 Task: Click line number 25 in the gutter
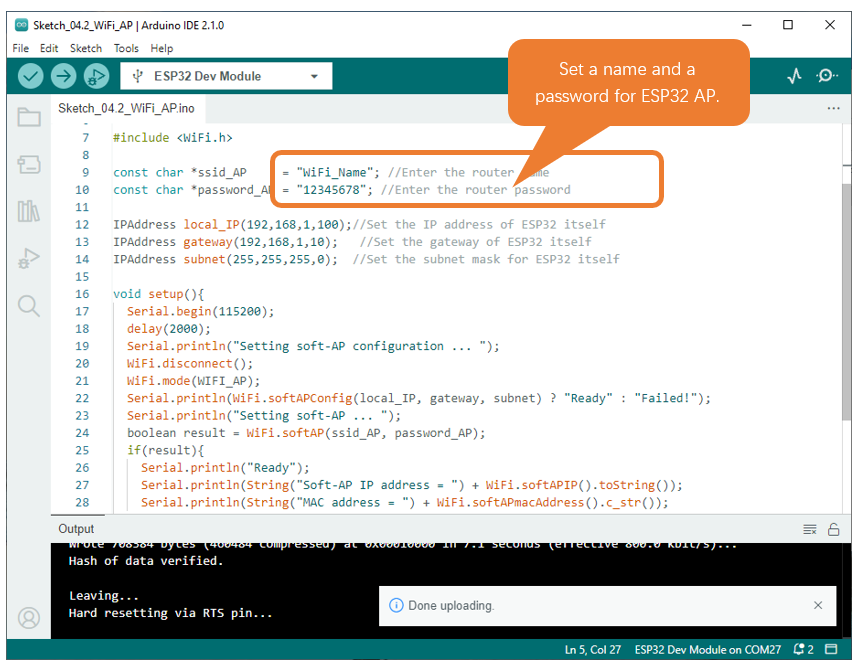point(82,450)
